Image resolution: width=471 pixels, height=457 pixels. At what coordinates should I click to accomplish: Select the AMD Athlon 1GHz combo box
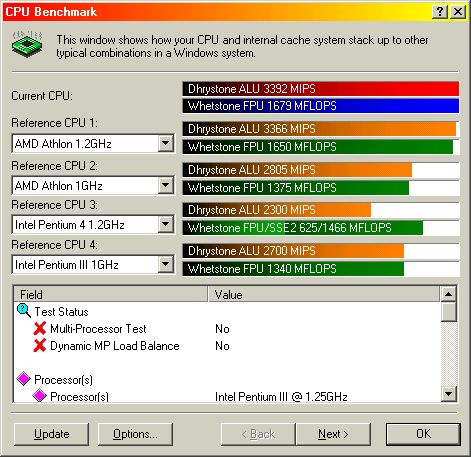[93, 185]
